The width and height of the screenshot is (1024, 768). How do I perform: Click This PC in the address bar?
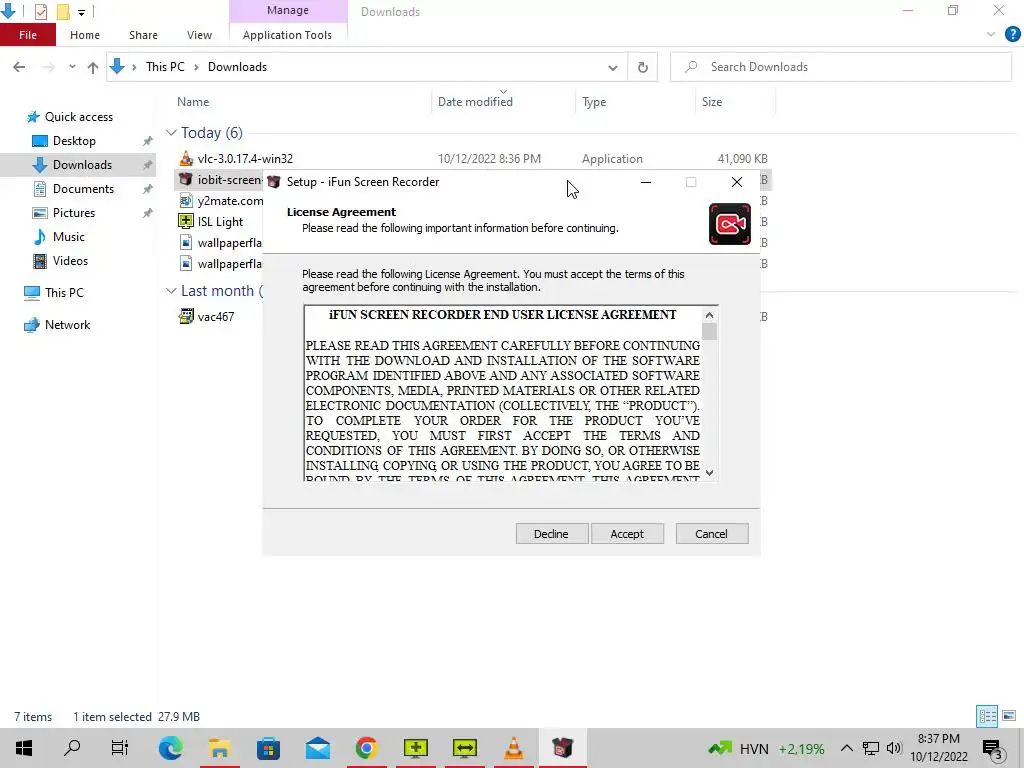165,67
